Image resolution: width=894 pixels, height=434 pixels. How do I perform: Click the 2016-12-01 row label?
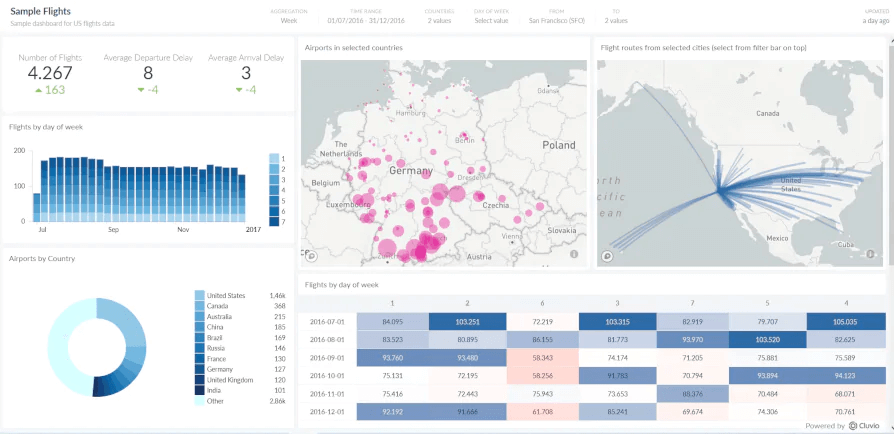(x=326, y=412)
